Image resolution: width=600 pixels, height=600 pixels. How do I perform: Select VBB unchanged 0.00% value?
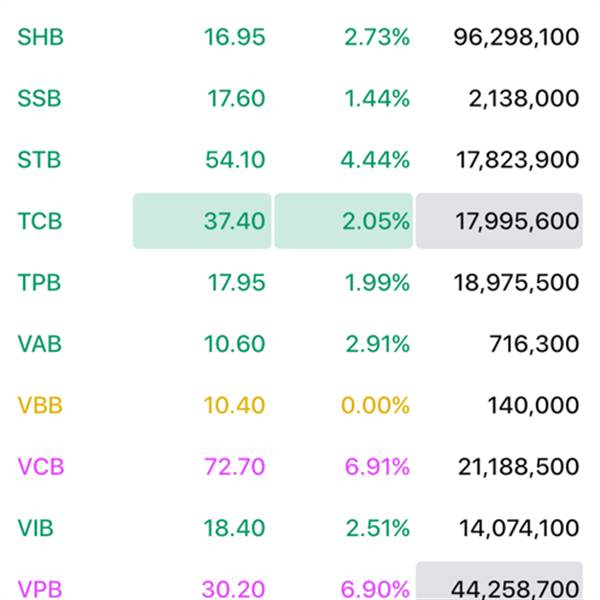376,405
